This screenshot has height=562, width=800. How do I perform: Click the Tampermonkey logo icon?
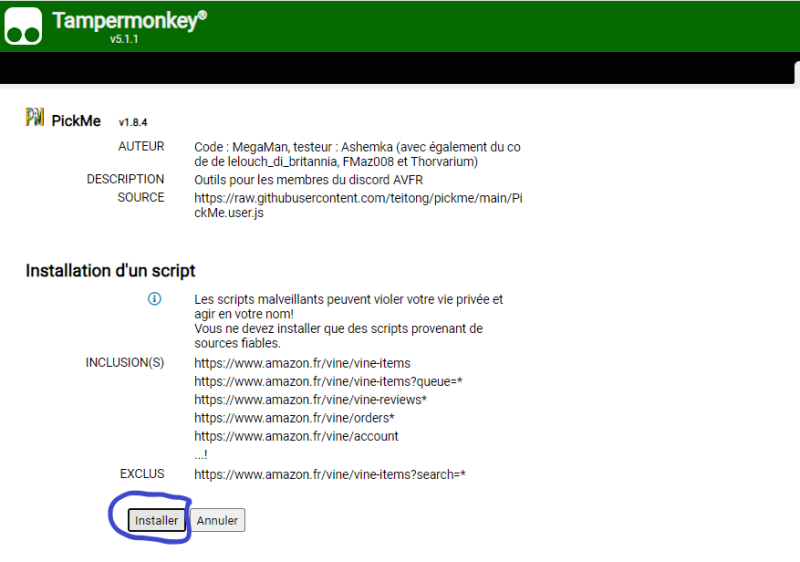(23, 26)
